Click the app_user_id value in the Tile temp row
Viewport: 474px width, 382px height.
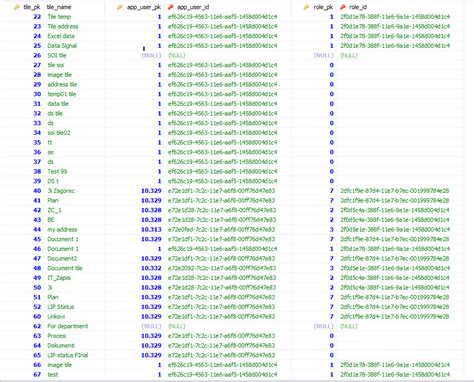(x=222, y=17)
